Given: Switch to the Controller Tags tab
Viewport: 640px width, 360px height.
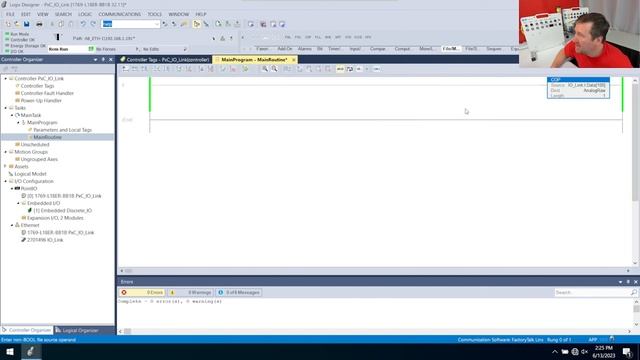Looking at the screenshot, I should (x=164, y=60).
